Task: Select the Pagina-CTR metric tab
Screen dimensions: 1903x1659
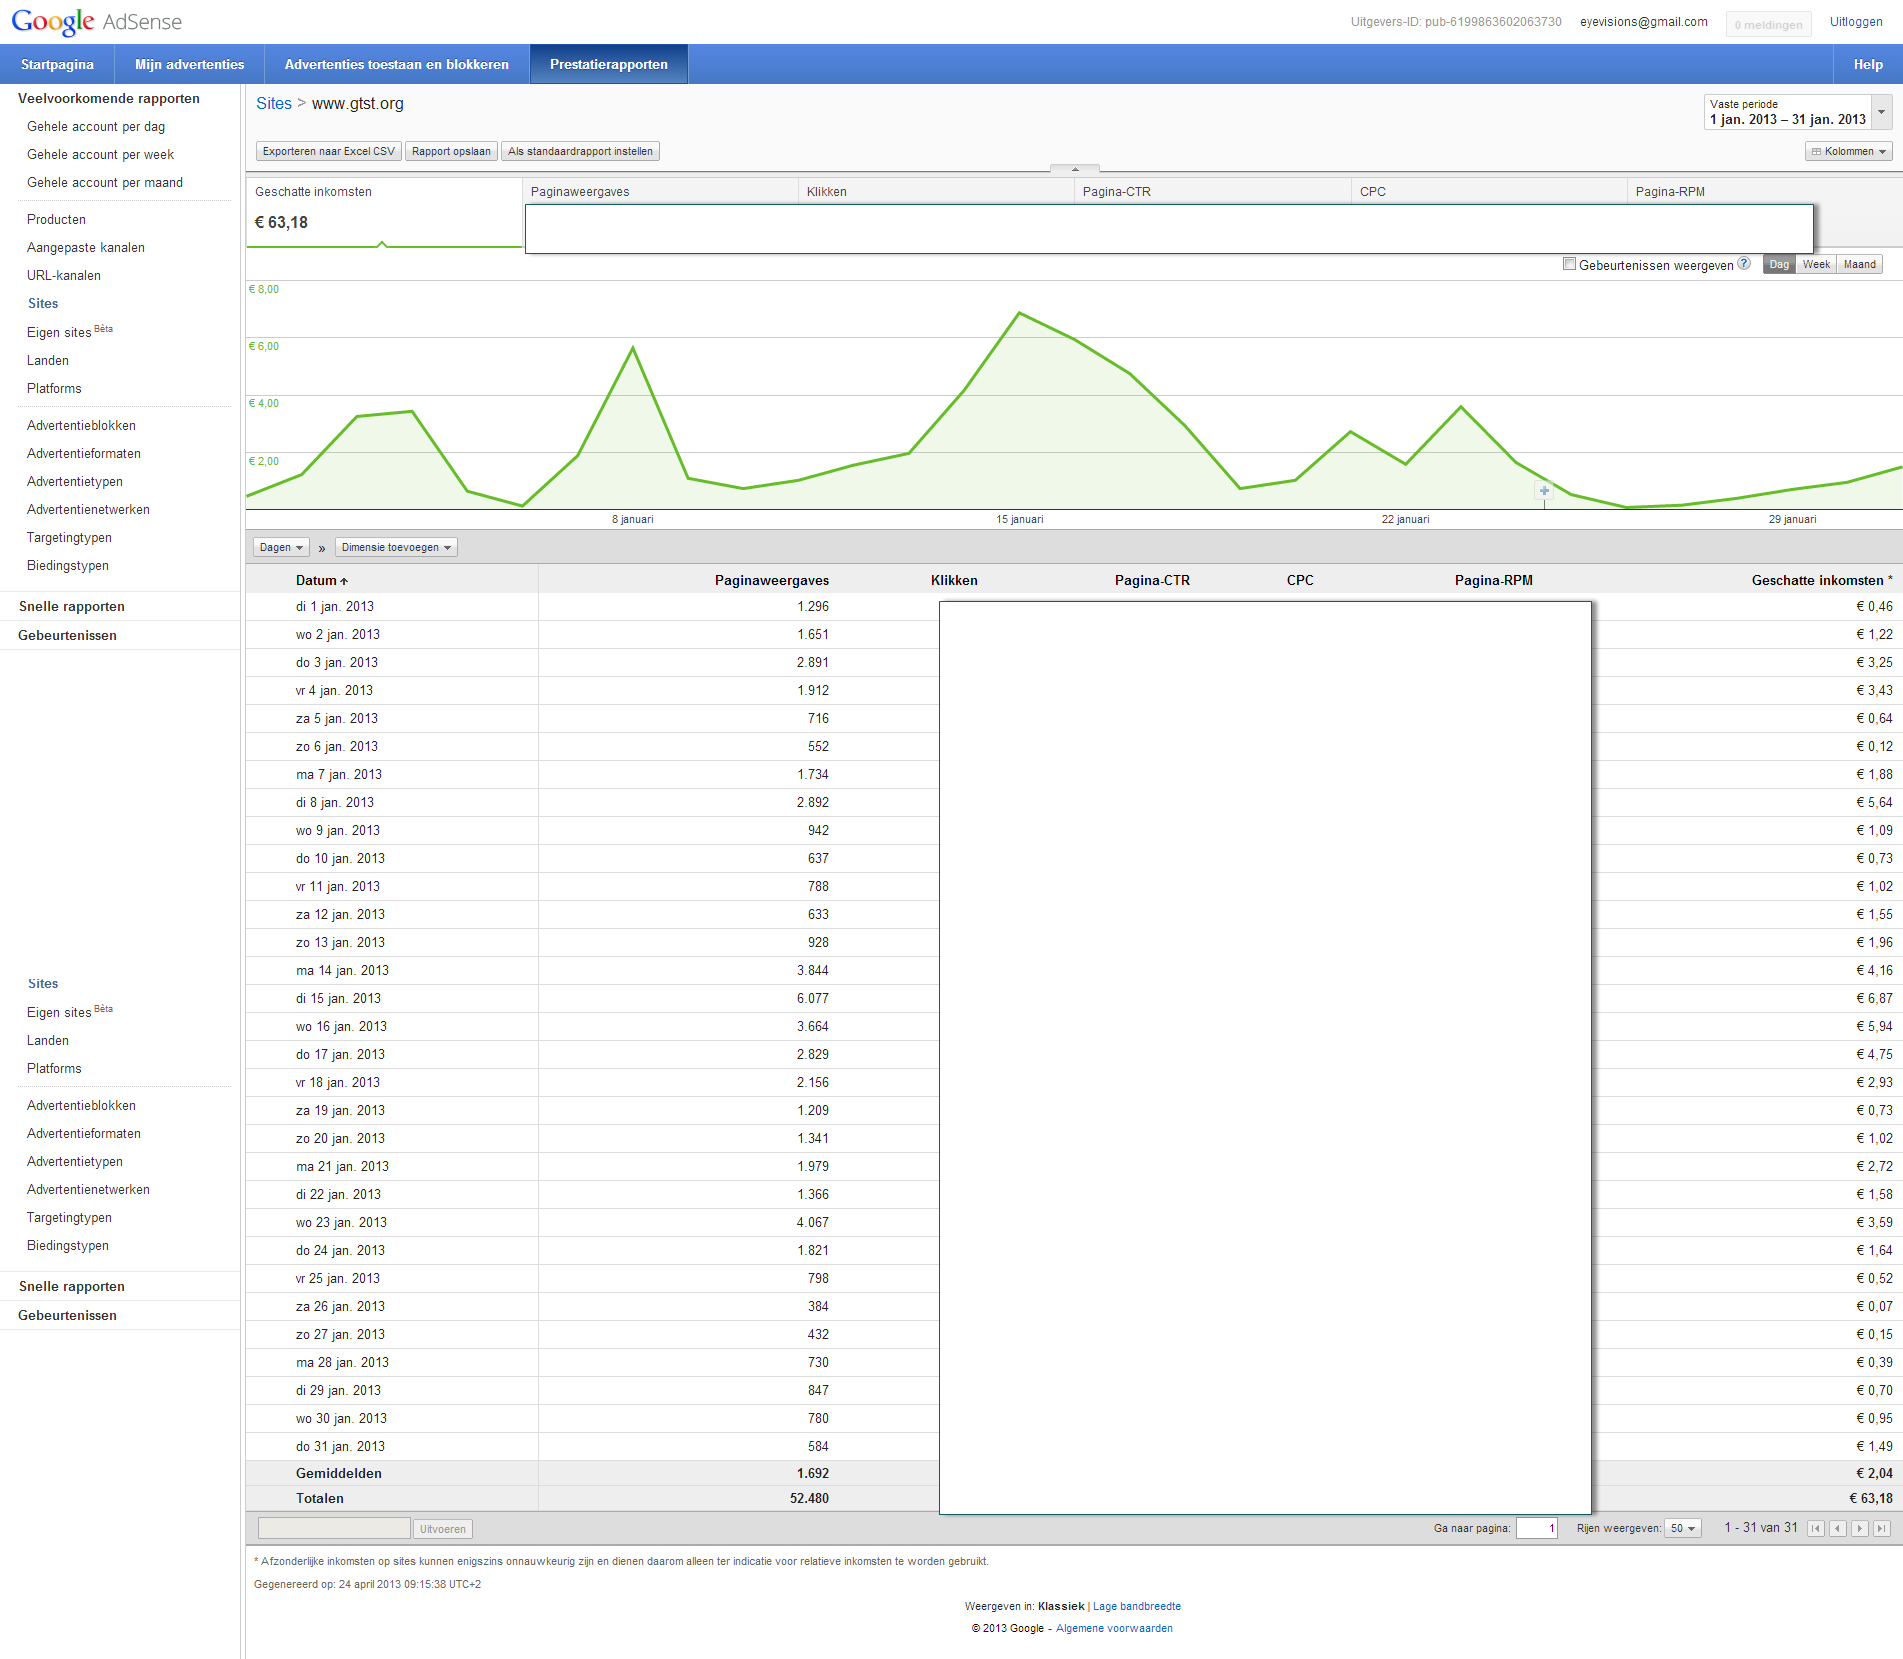Action: [x=1212, y=191]
